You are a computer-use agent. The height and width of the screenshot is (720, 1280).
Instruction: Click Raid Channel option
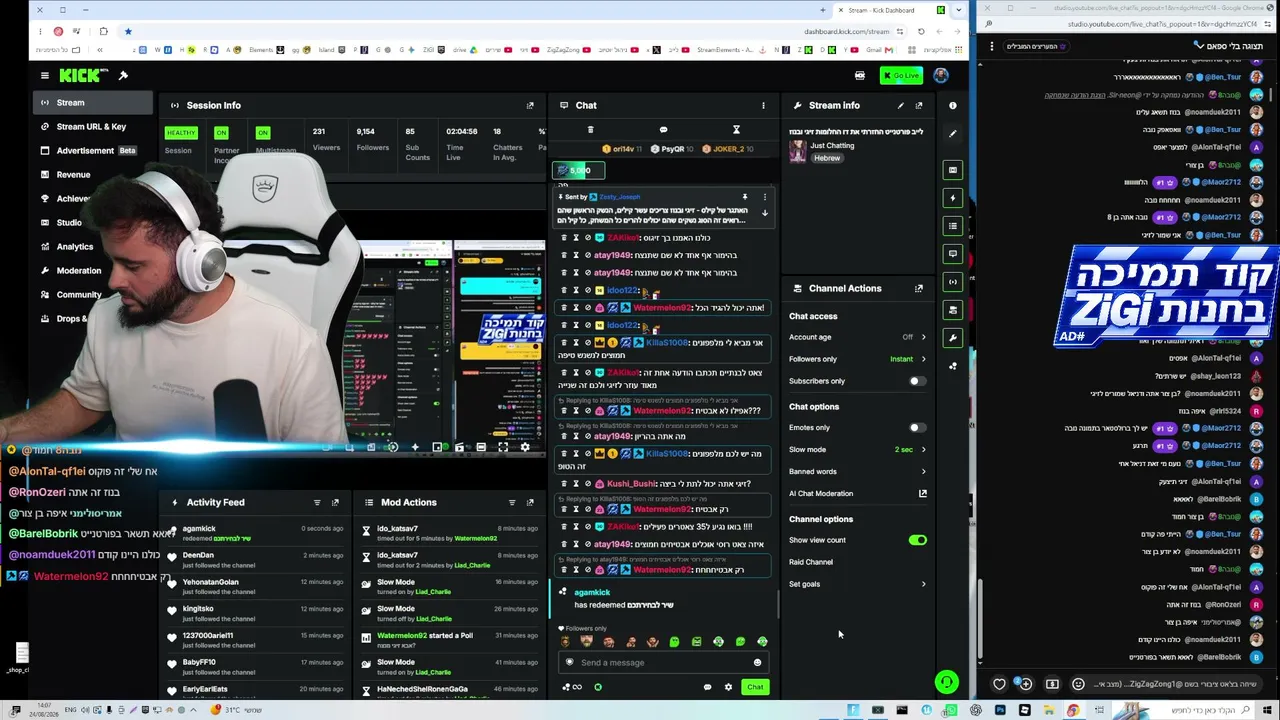coord(811,562)
